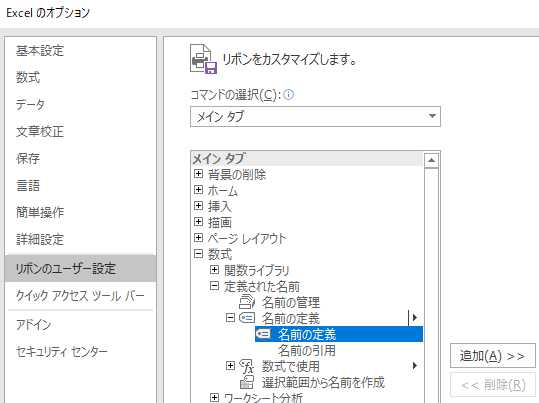The height and width of the screenshot is (403, 539).
Task: Select the 数式で使用 label
Action: point(291,366)
